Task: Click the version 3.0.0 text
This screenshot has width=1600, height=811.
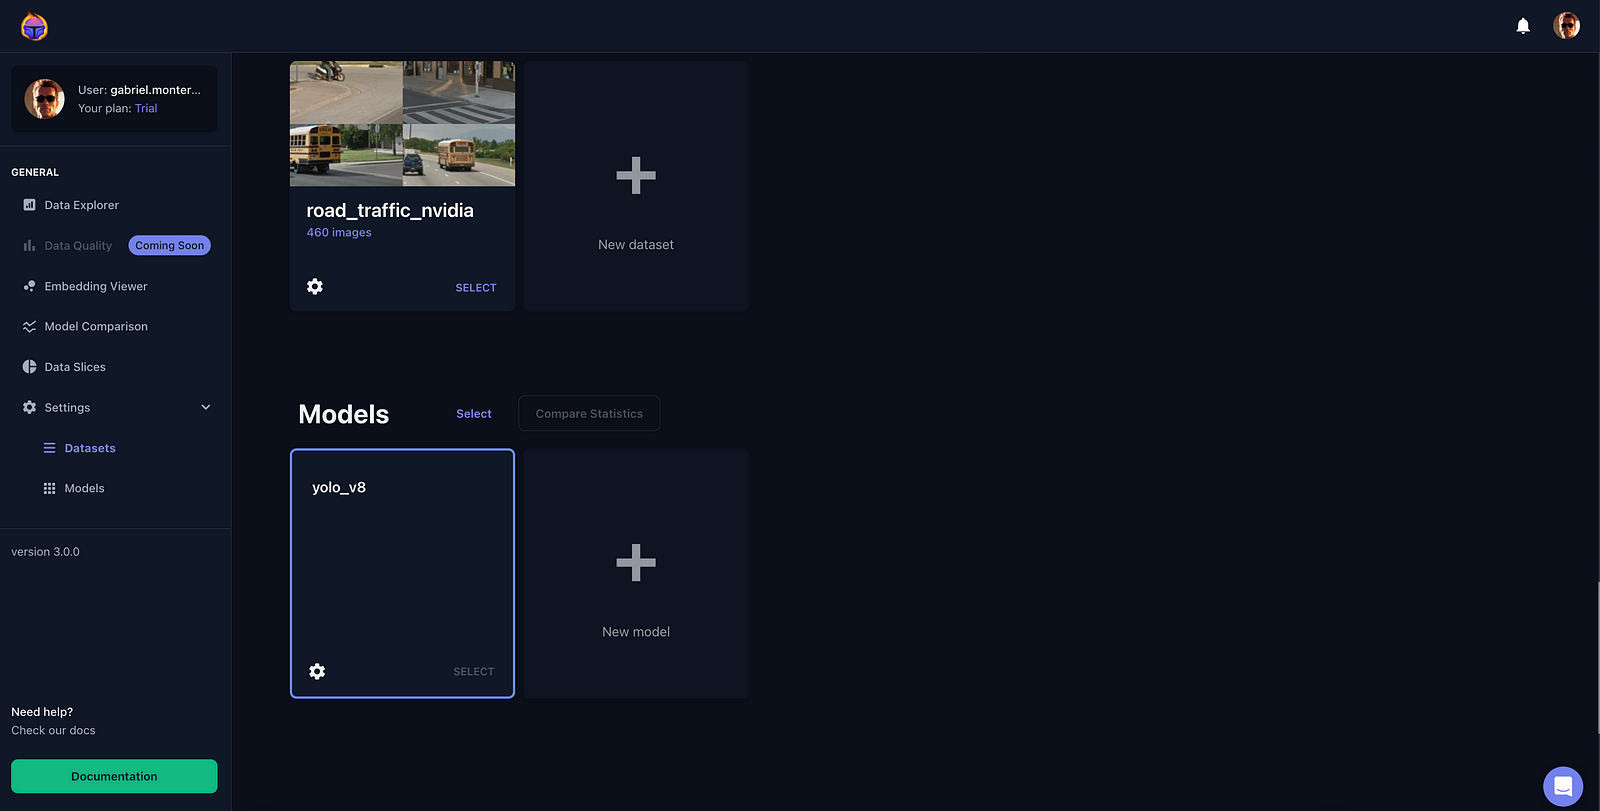Action: [x=45, y=552]
